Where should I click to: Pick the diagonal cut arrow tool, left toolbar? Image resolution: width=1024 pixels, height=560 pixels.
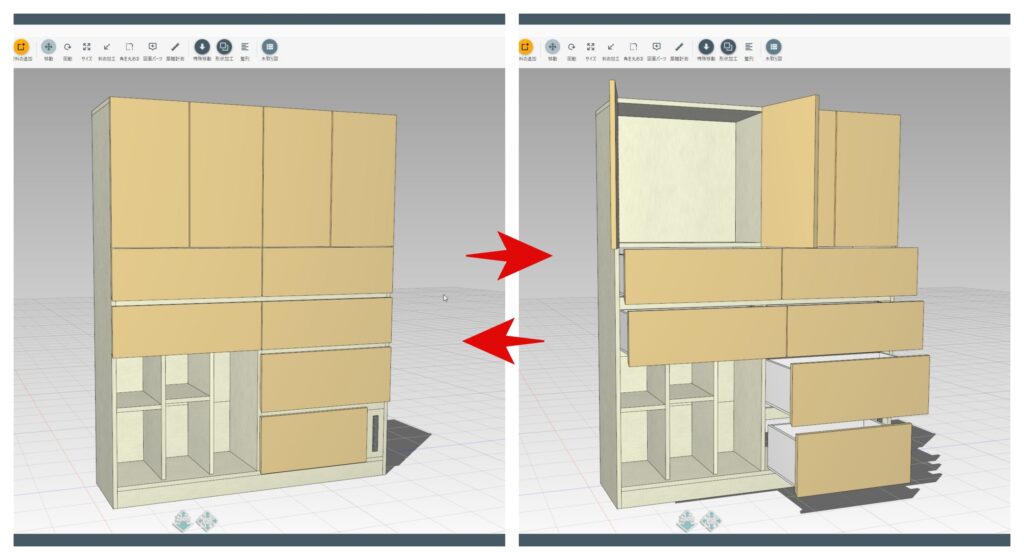(107, 47)
